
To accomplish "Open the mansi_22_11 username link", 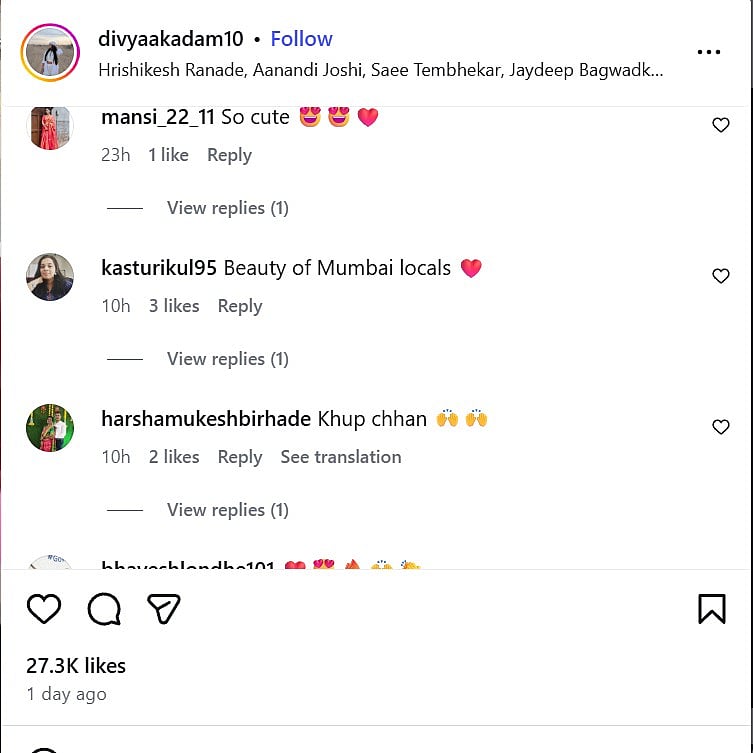I will click(158, 117).
